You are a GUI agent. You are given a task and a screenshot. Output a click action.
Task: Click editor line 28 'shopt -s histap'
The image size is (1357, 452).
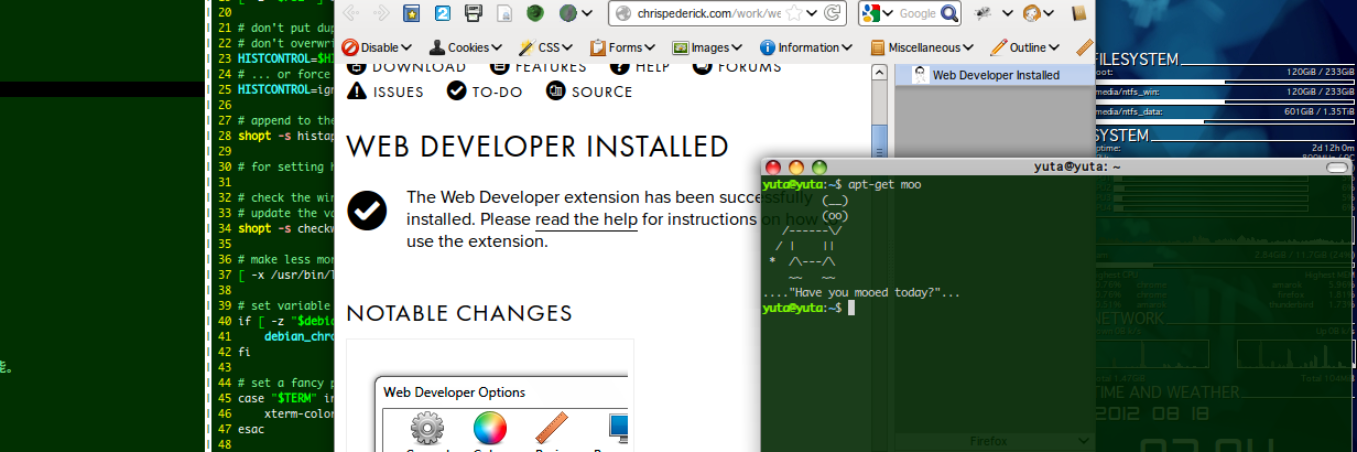(x=284, y=136)
